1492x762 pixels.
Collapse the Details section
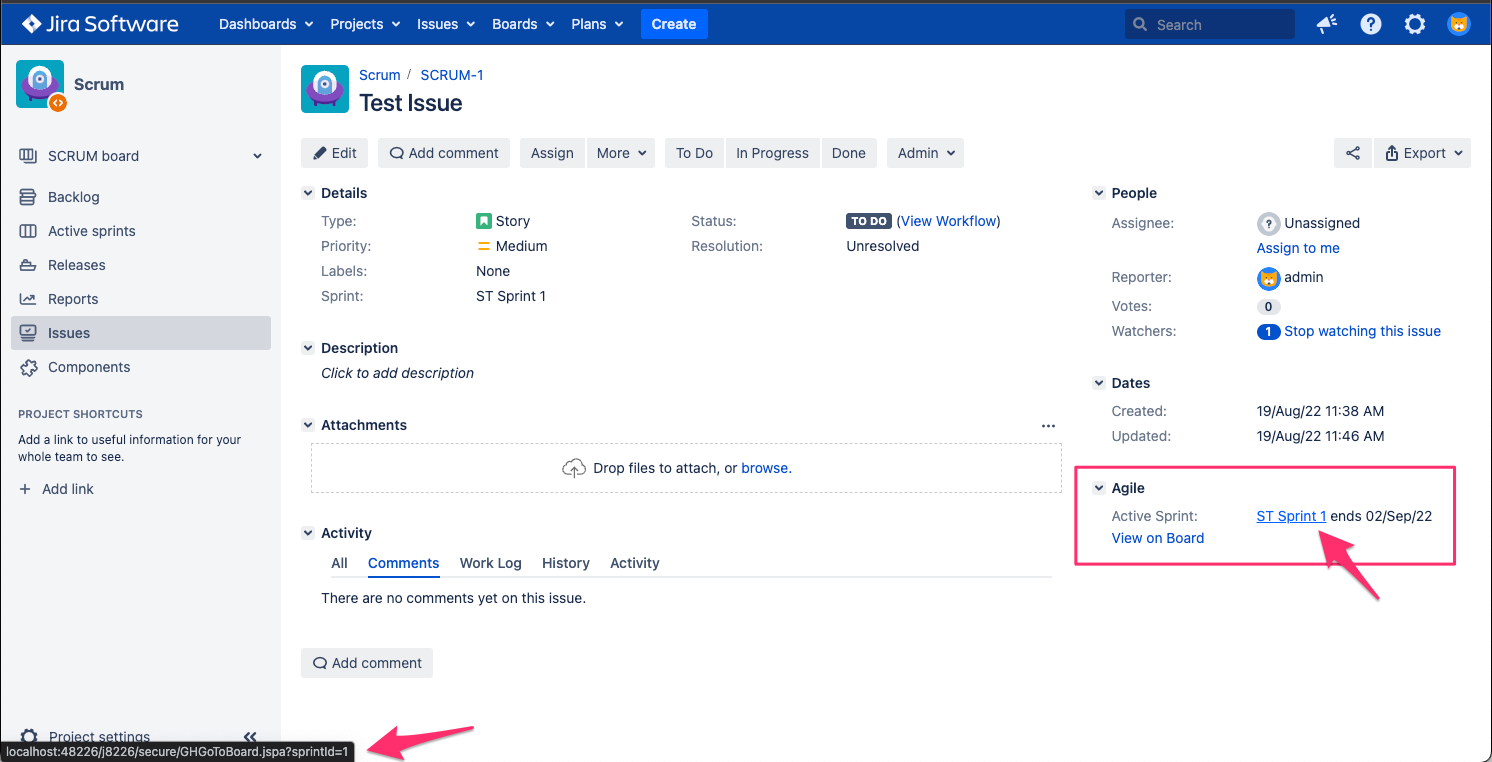[x=308, y=193]
